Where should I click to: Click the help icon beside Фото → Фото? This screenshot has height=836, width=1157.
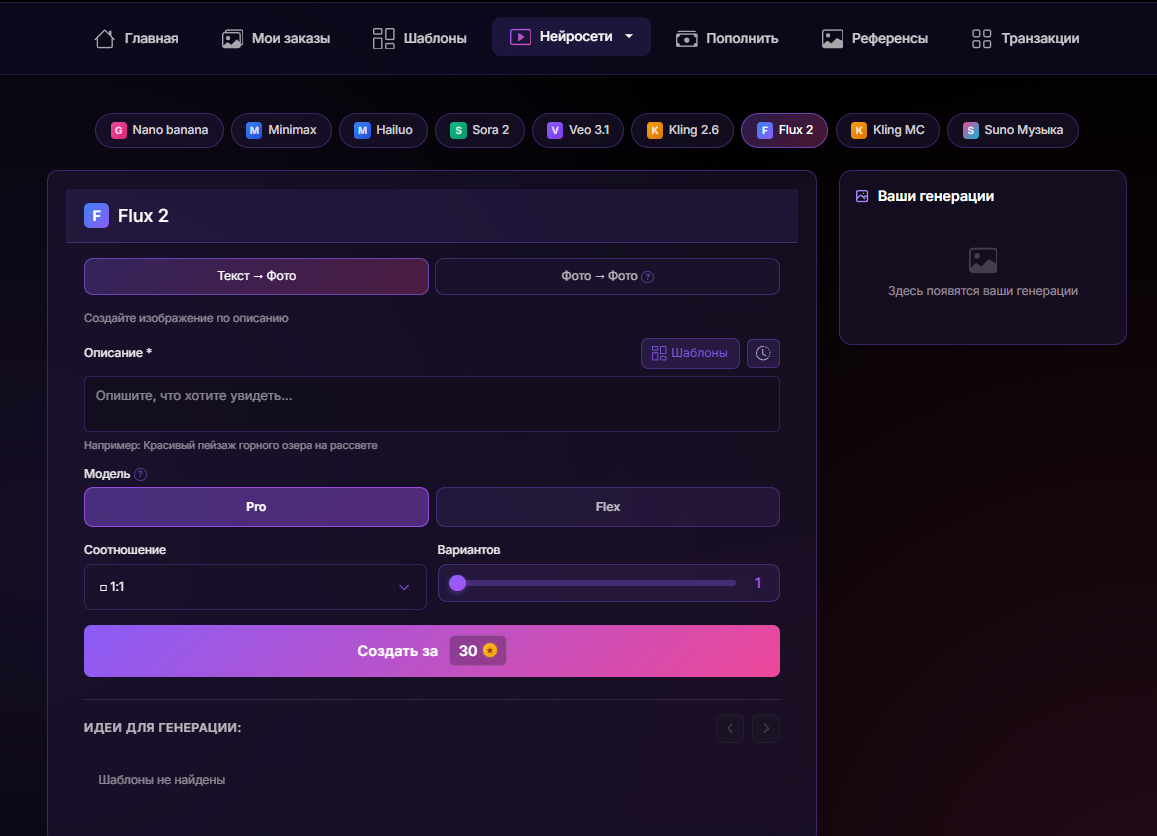tap(648, 277)
